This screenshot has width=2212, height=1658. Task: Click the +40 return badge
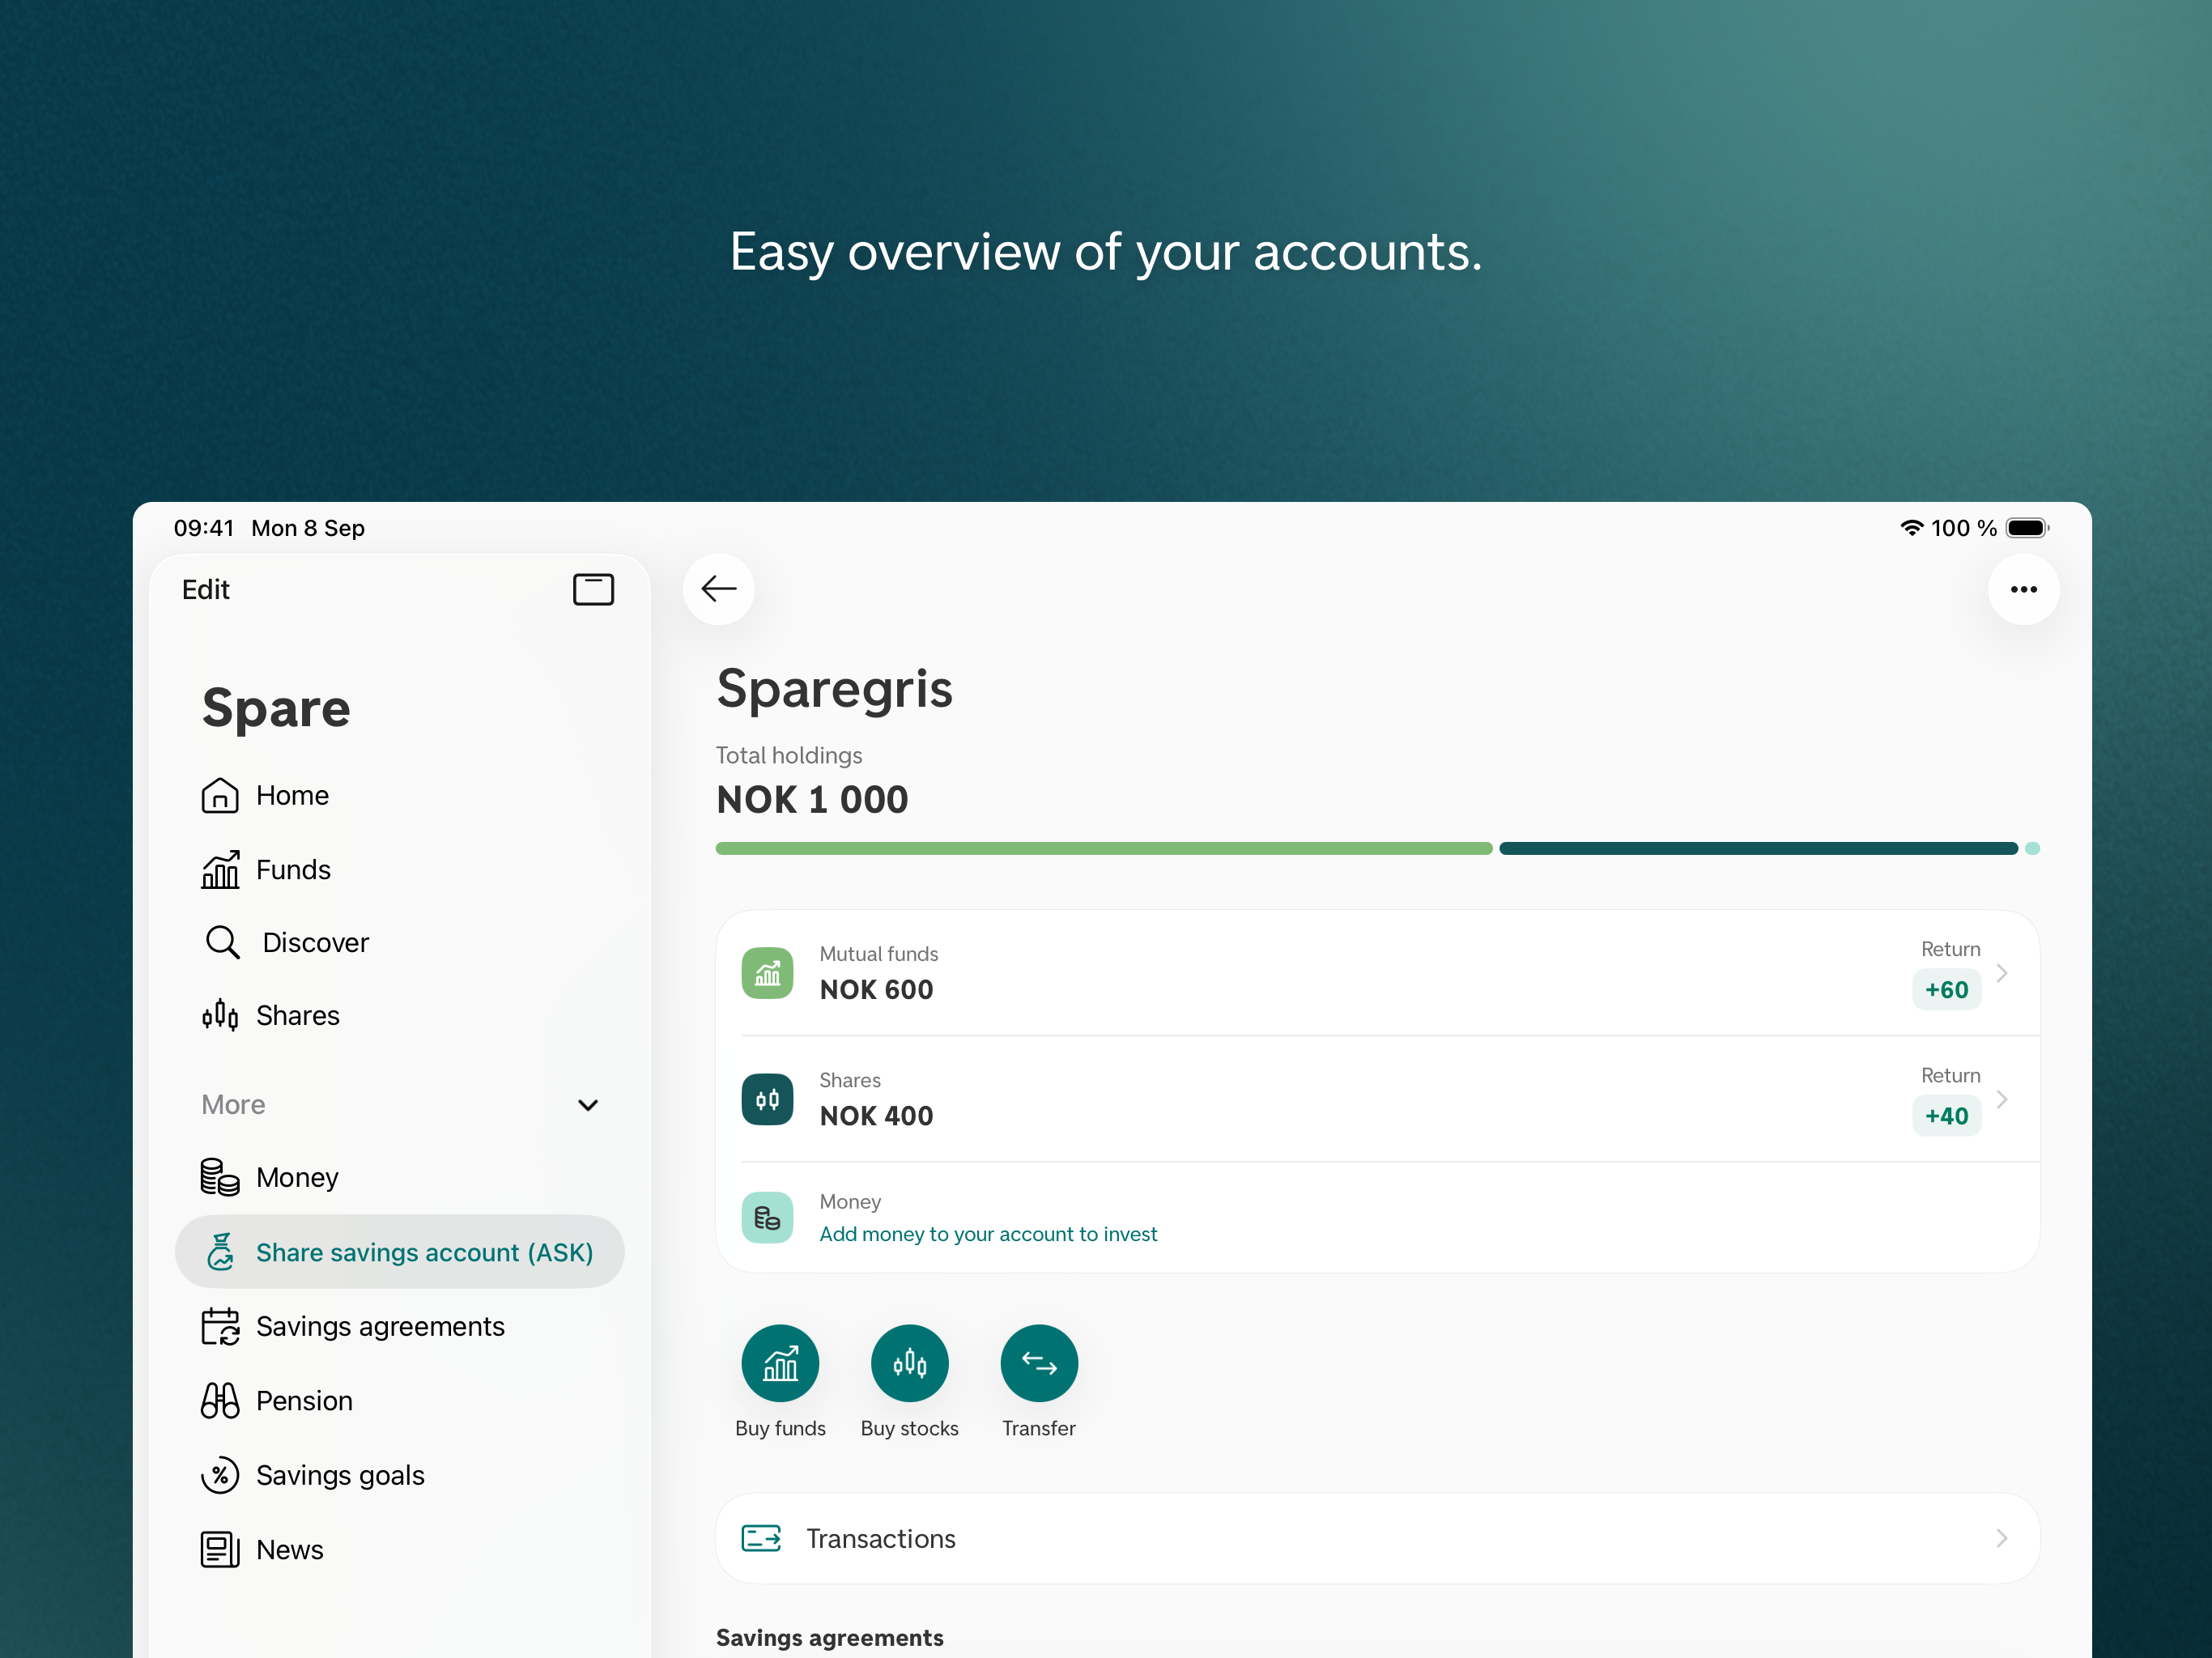coord(1946,1116)
